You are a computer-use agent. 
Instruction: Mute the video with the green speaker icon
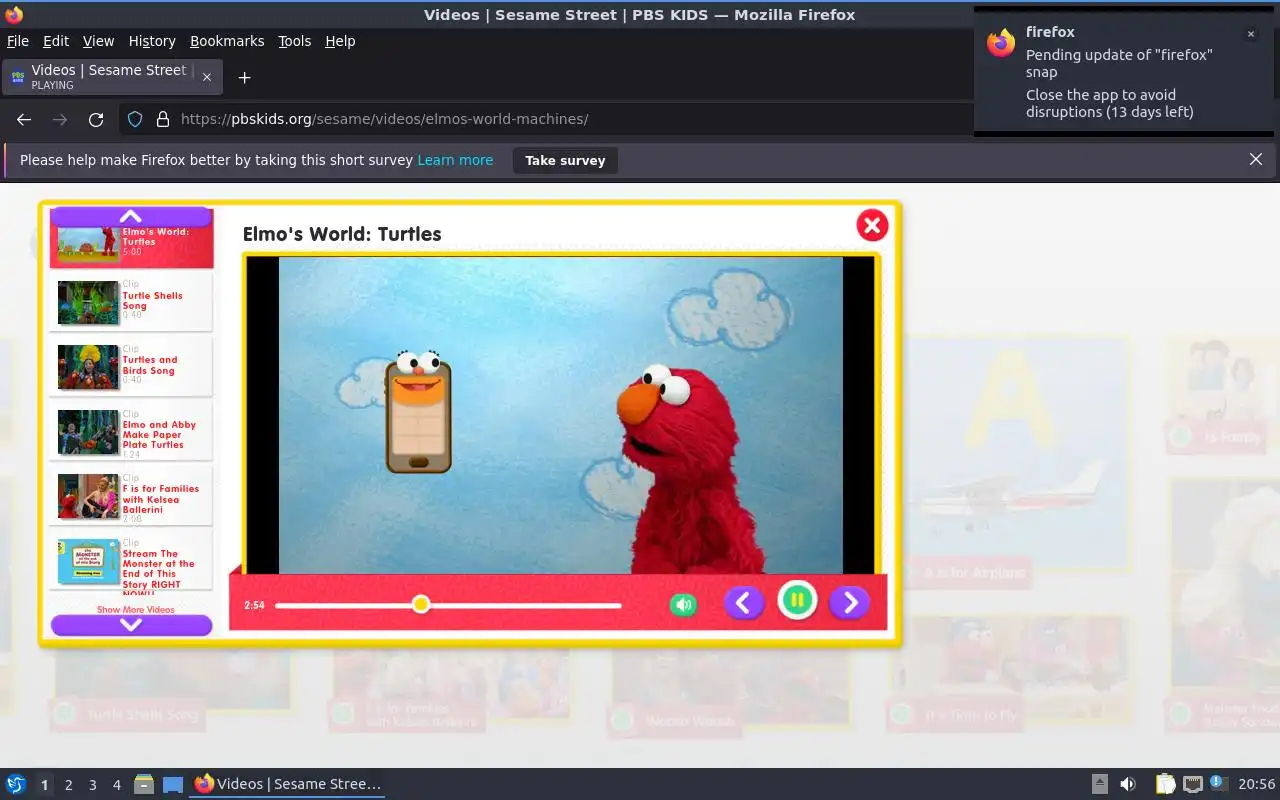[683, 604]
